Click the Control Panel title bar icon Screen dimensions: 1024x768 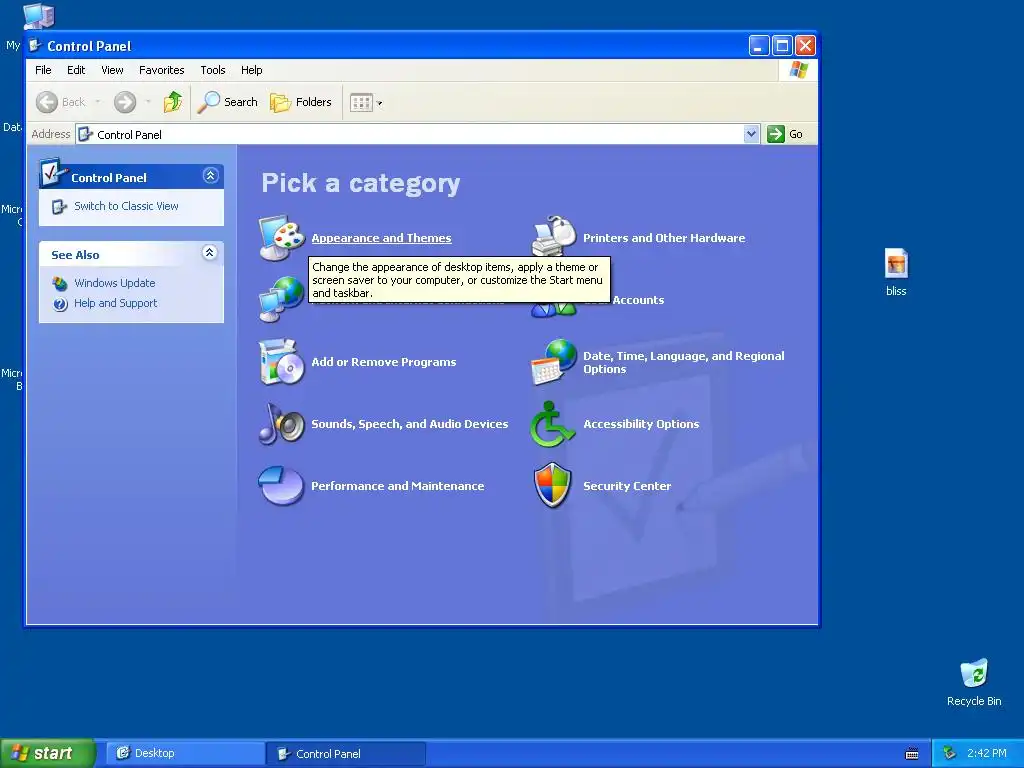click(x=35, y=45)
